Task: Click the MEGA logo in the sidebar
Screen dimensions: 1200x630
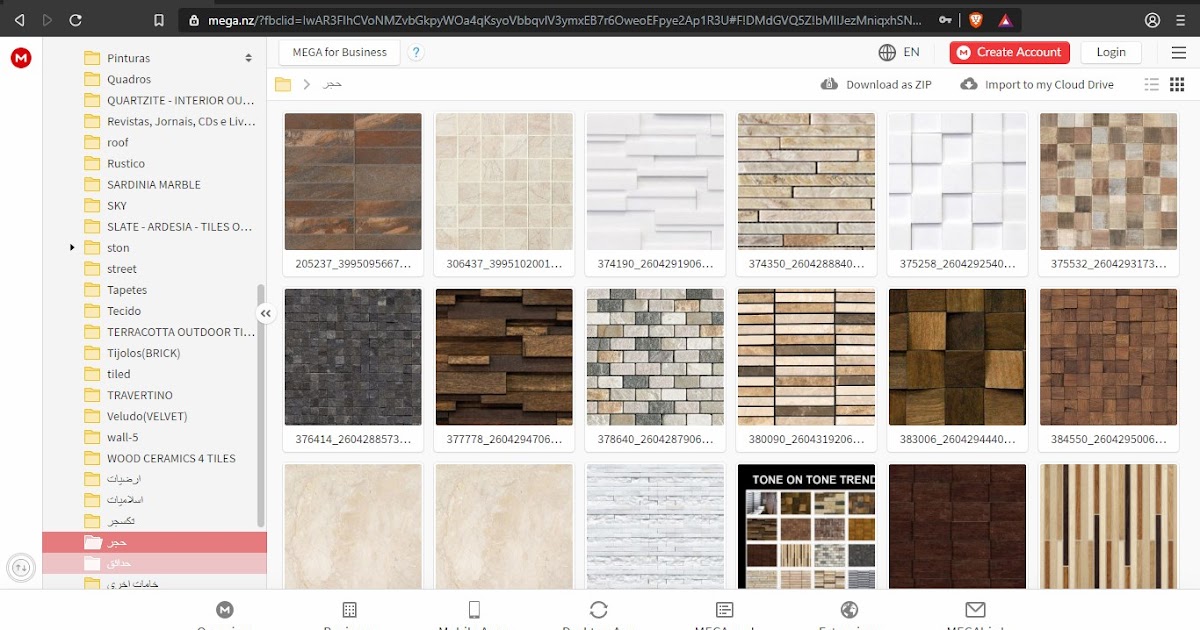Action: (x=21, y=58)
